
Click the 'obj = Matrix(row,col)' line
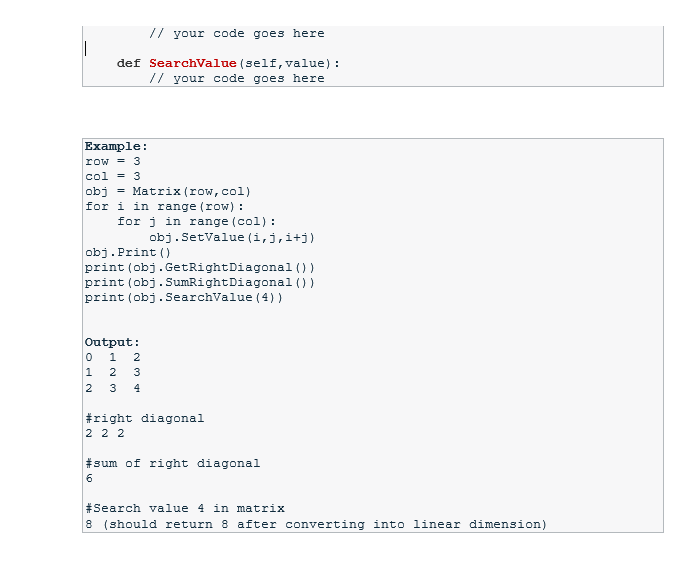168,192
